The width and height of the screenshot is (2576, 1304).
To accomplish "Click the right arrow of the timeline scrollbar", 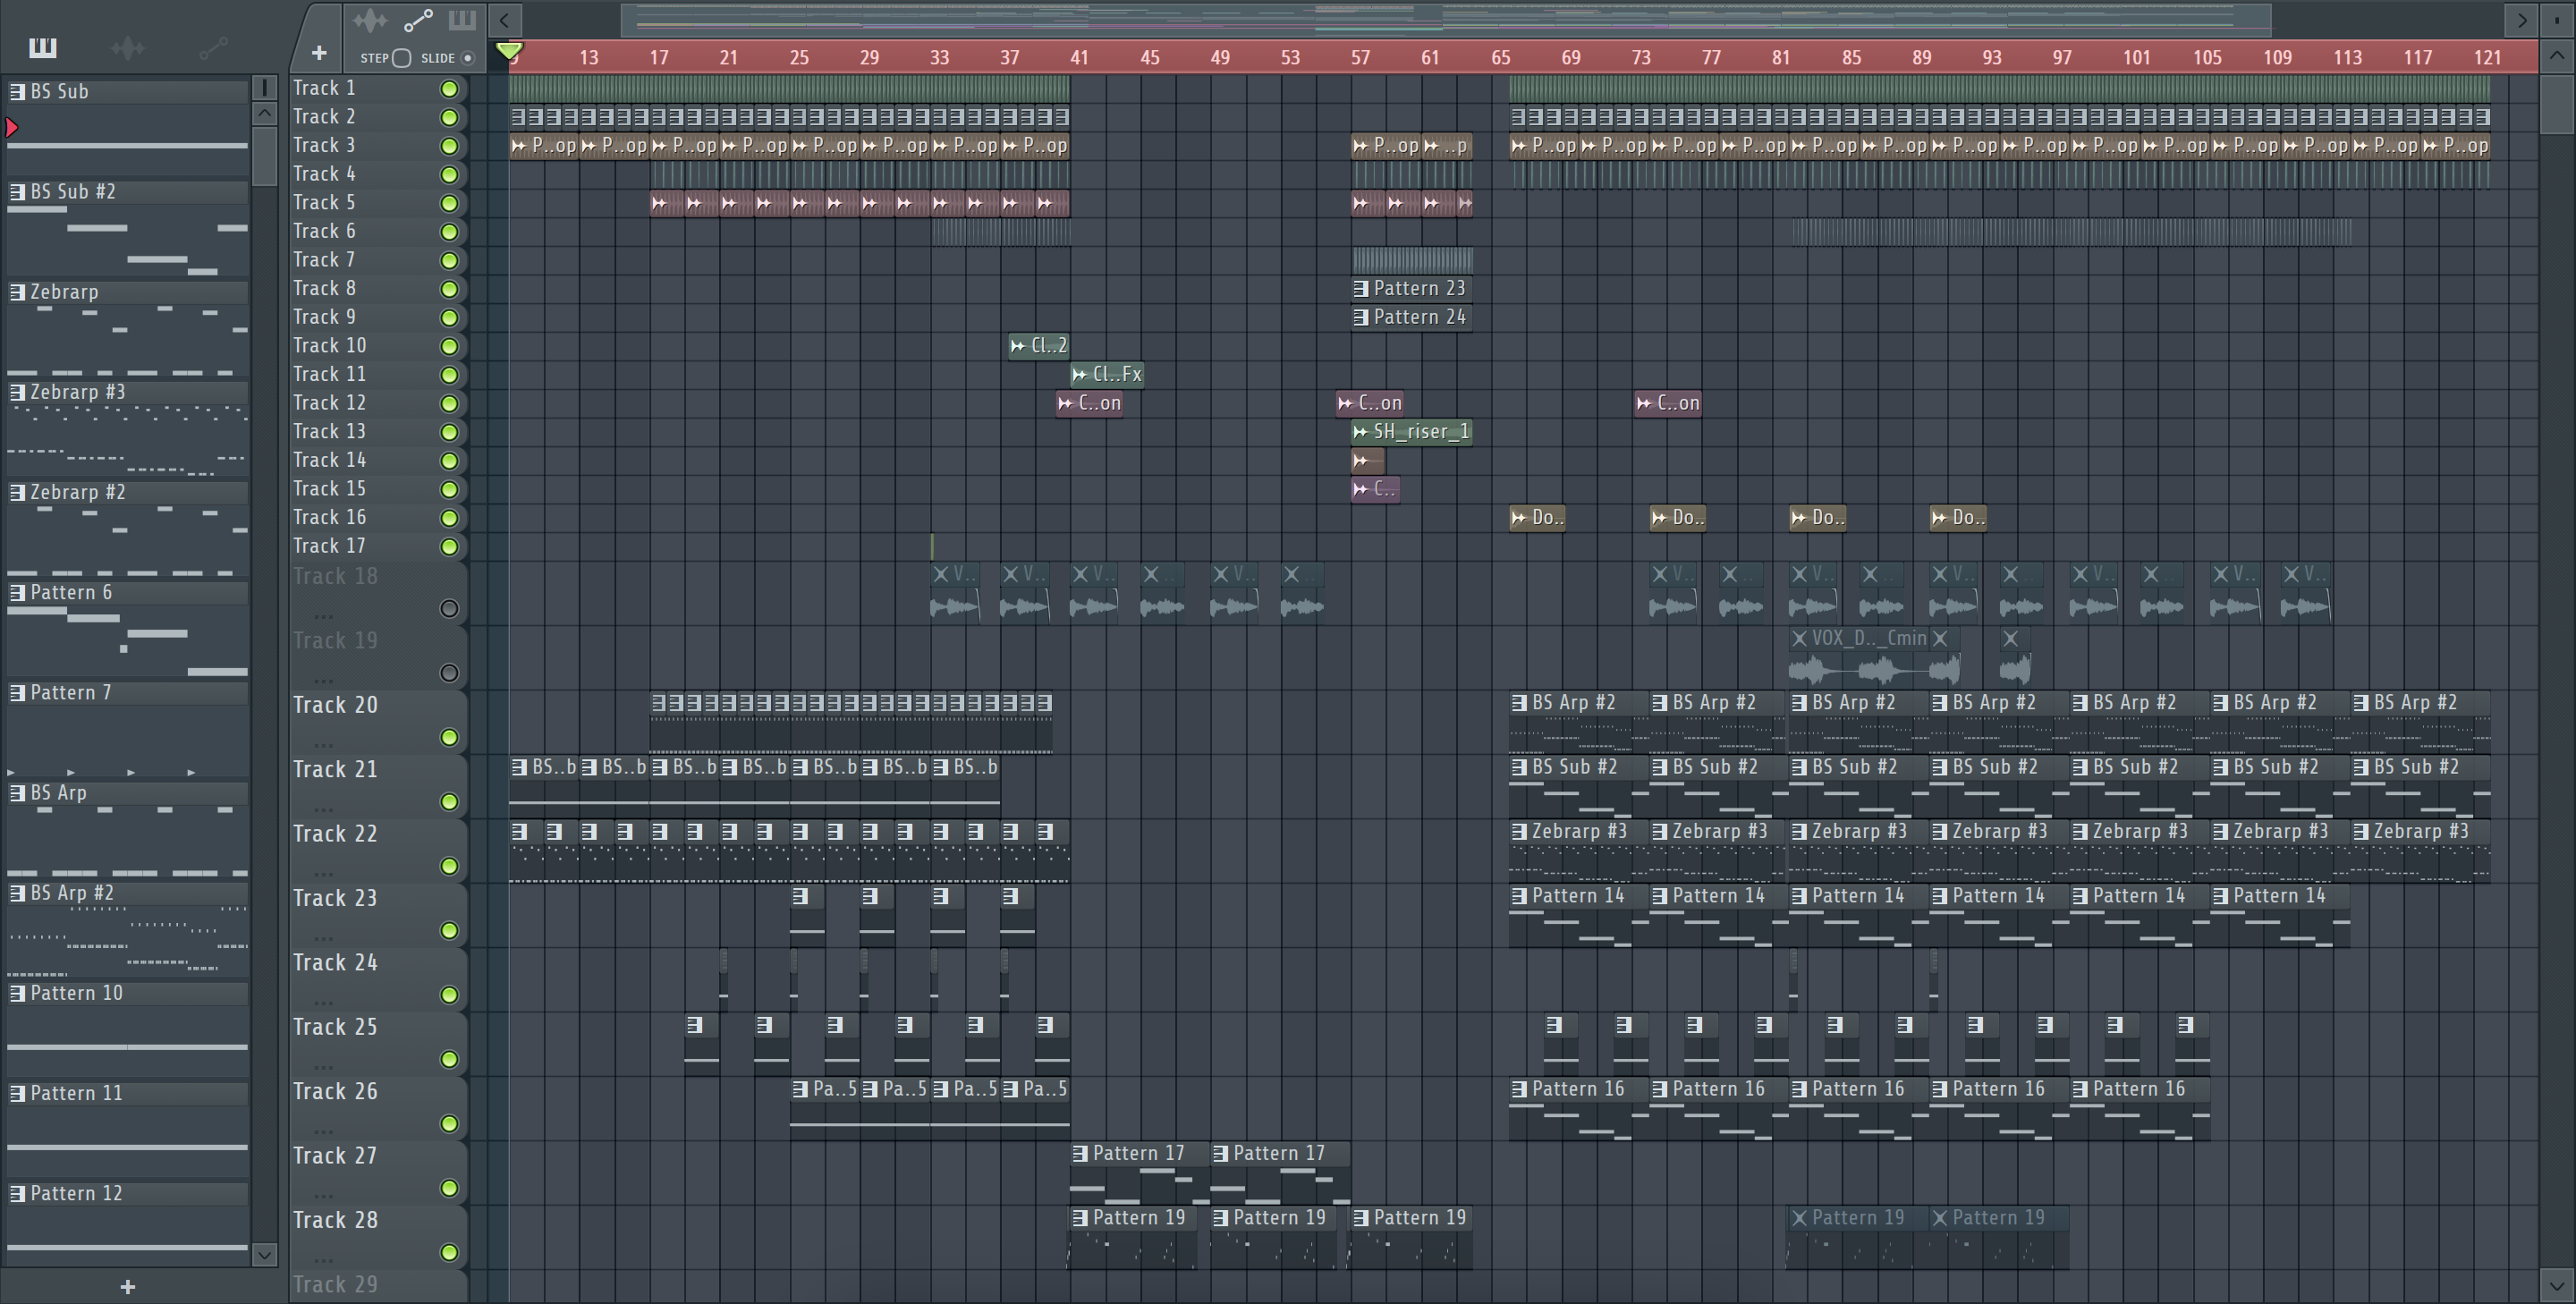I will (x=2521, y=19).
